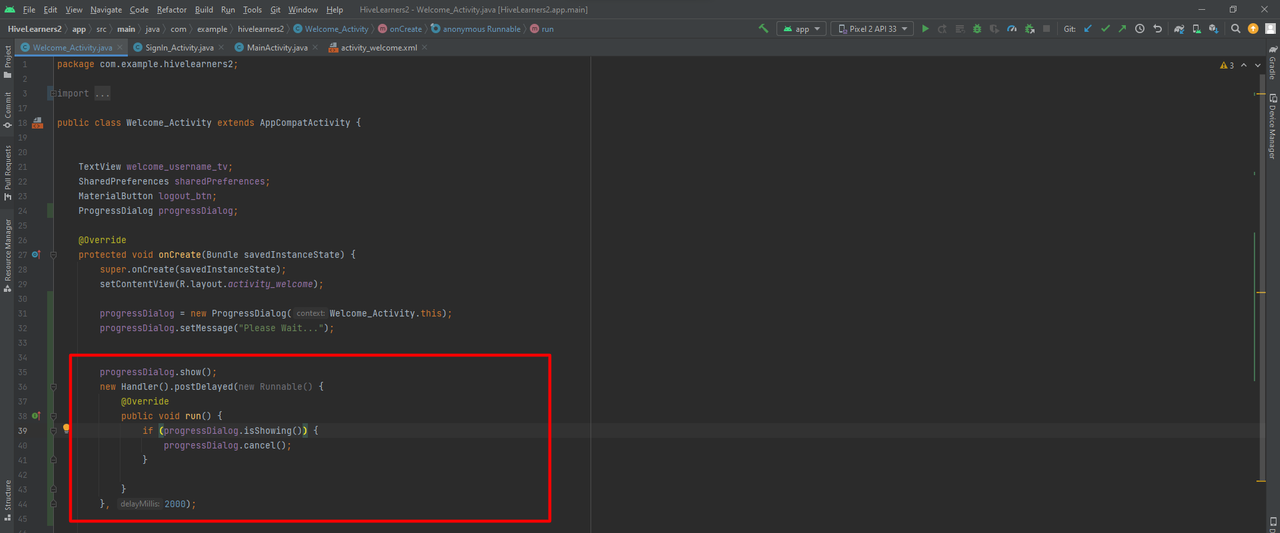The image size is (1280, 533).
Task: Click HiveLearners2 breadcrumb
Action: click(x=34, y=29)
